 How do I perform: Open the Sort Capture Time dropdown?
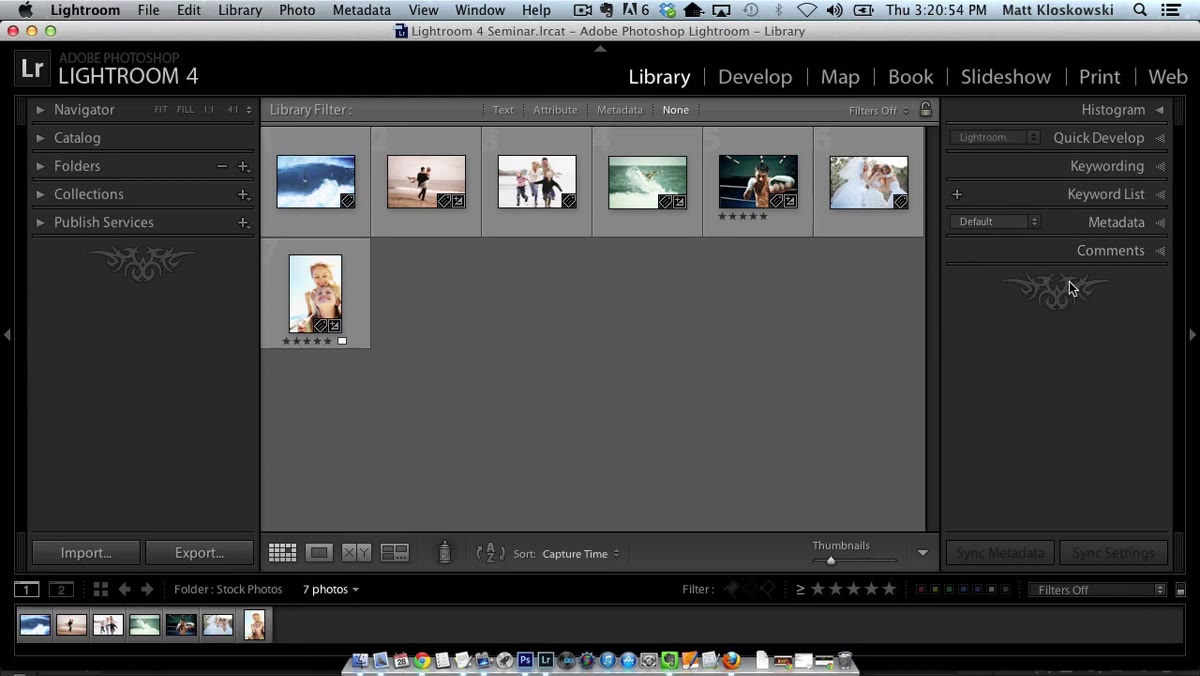click(581, 554)
